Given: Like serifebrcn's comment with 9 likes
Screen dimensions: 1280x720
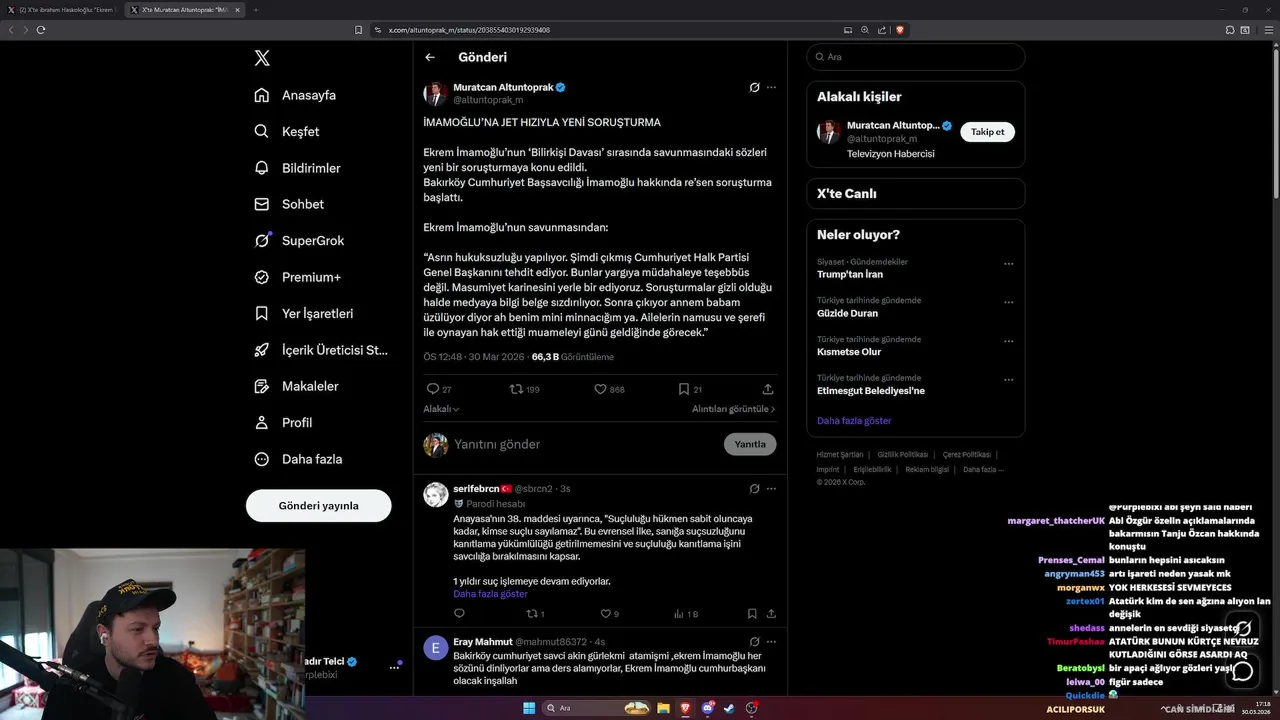Looking at the screenshot, I should [x=605, y=614].
